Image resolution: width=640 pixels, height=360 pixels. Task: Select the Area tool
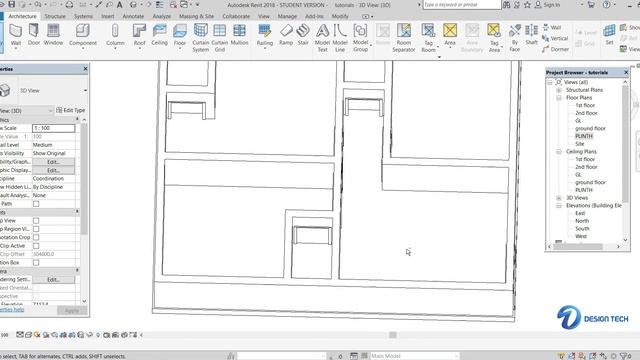point(450,36)
